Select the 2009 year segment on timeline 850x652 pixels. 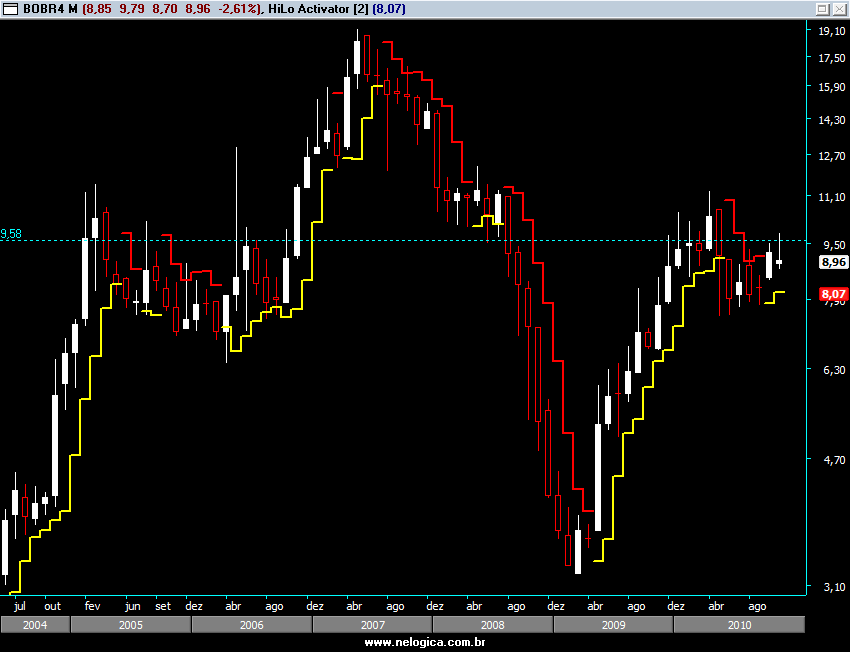click(x=613, y=625)
